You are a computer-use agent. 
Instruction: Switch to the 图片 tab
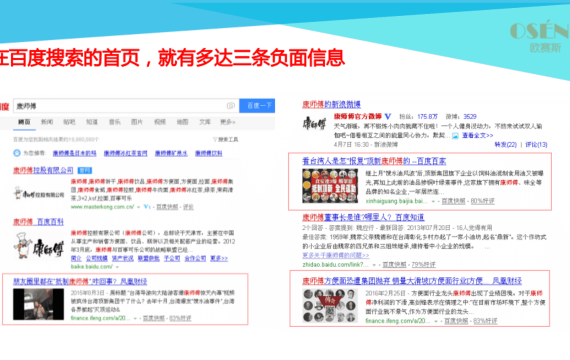(x=137, y=122)
